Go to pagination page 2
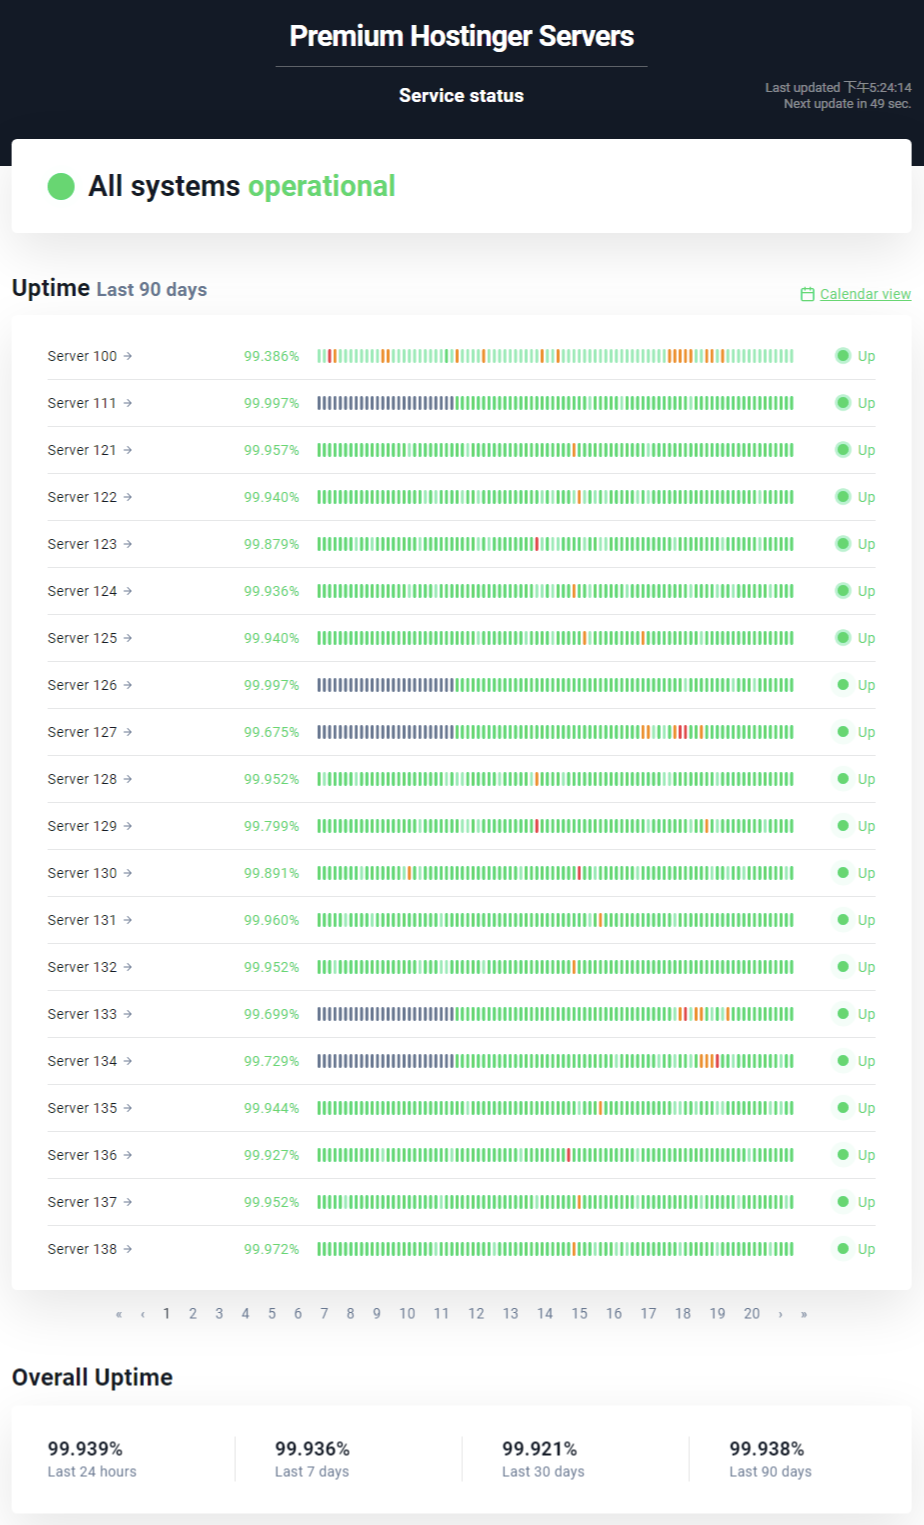This screenshot has height=1525, width=924. [193, 1314]
